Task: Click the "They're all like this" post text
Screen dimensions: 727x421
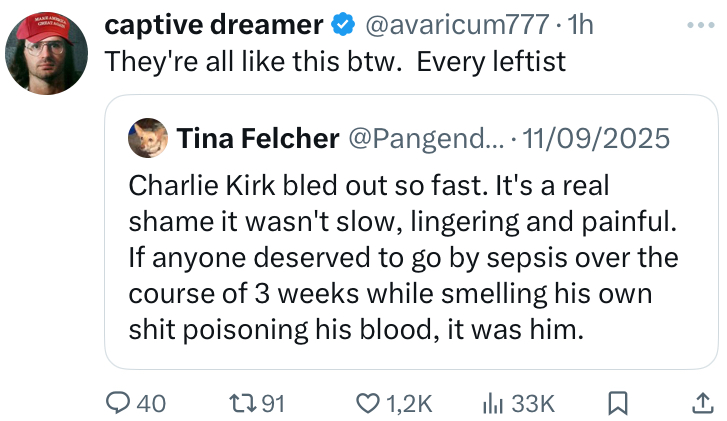Action: tap(336, 62)
